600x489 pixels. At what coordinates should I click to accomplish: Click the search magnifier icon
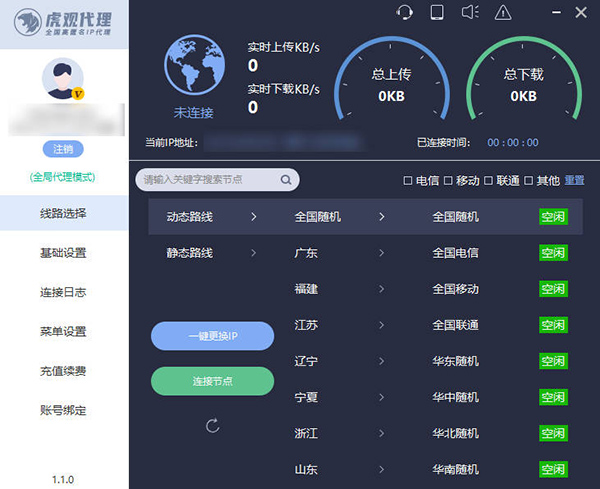click(x=285, y=180)
